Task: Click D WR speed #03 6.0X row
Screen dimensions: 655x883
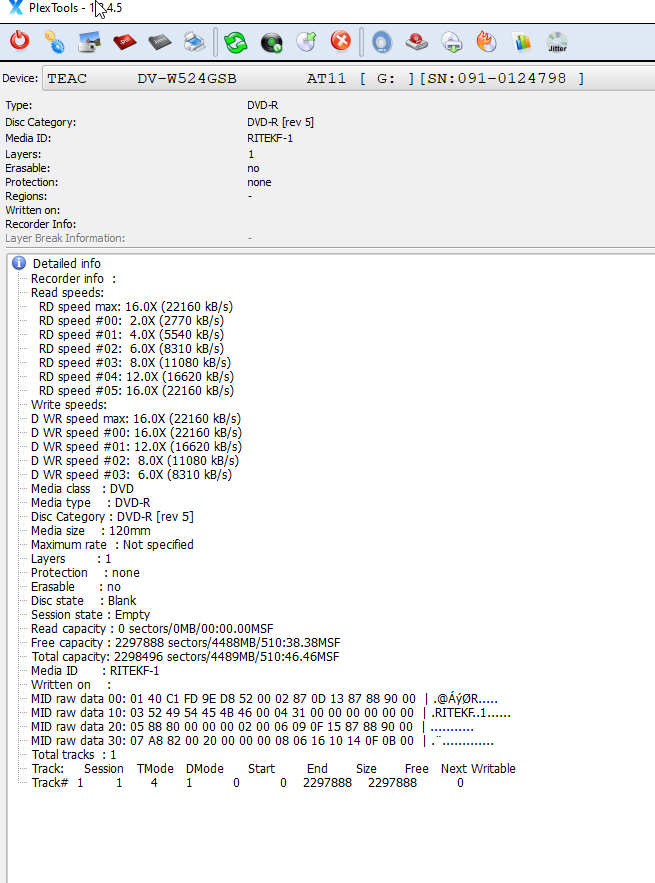Action: pyautogui.click(x=131, y=475)
